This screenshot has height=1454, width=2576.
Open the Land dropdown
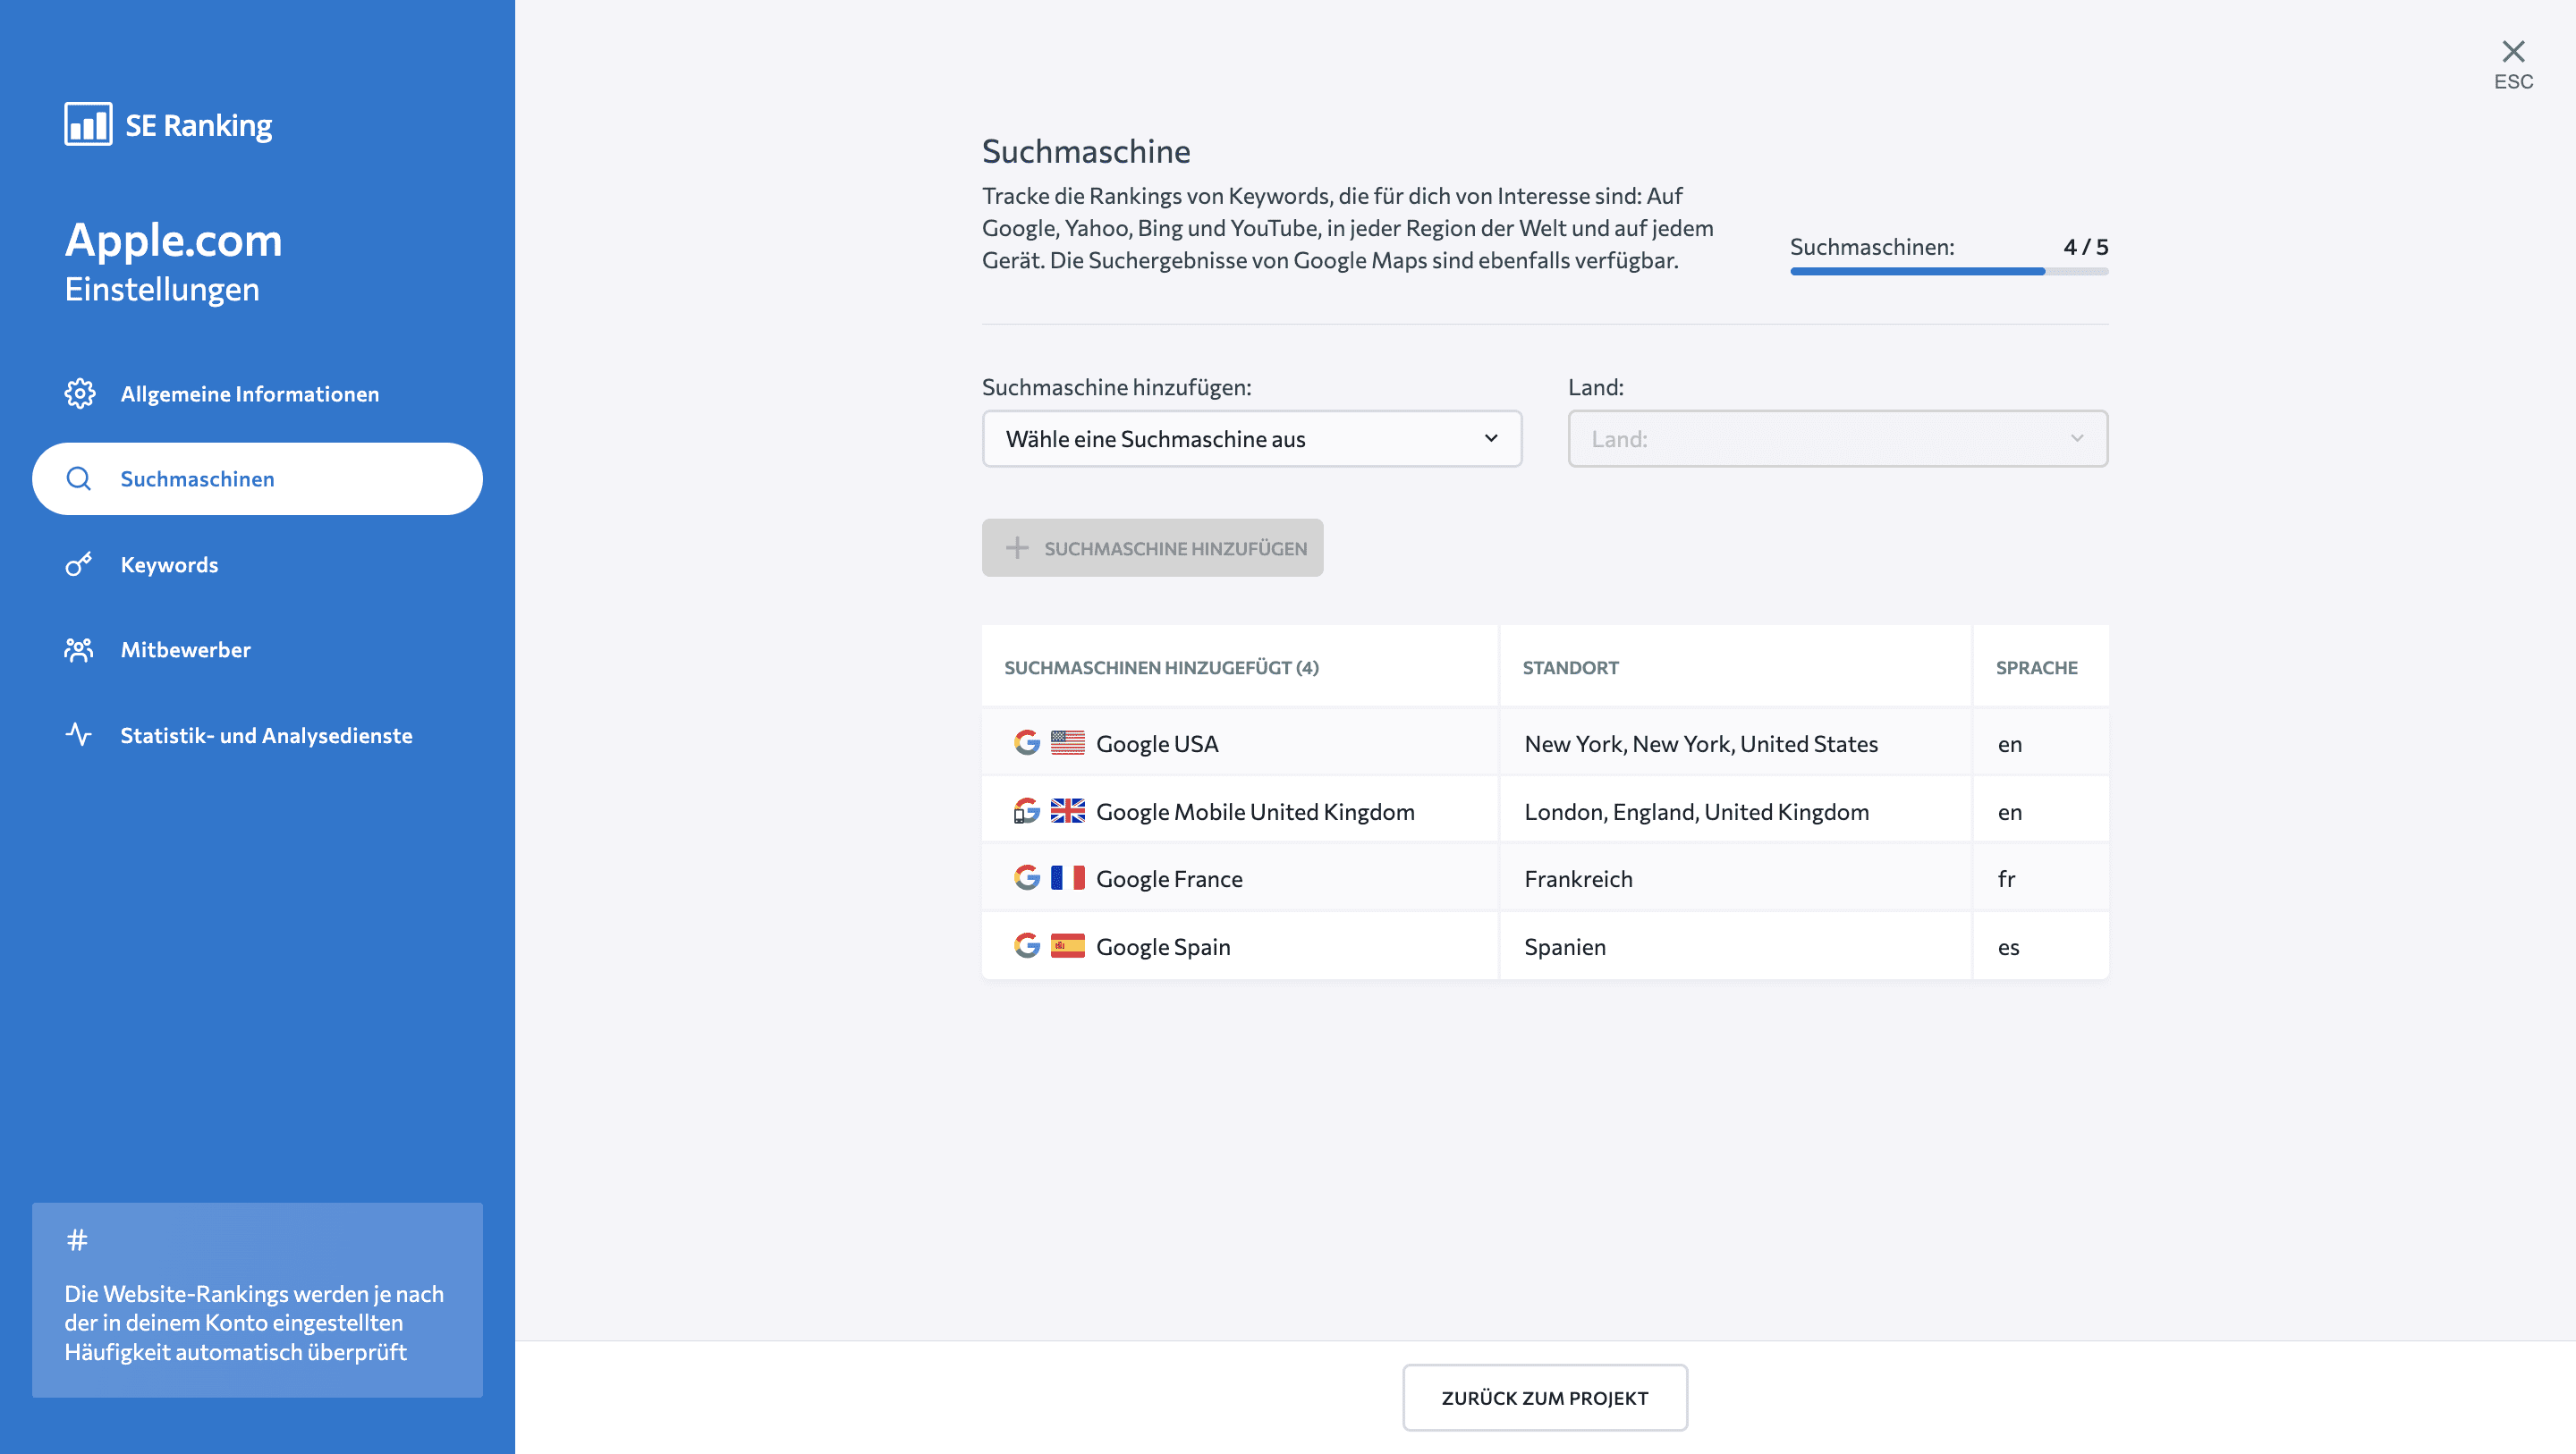[1838, 438]
